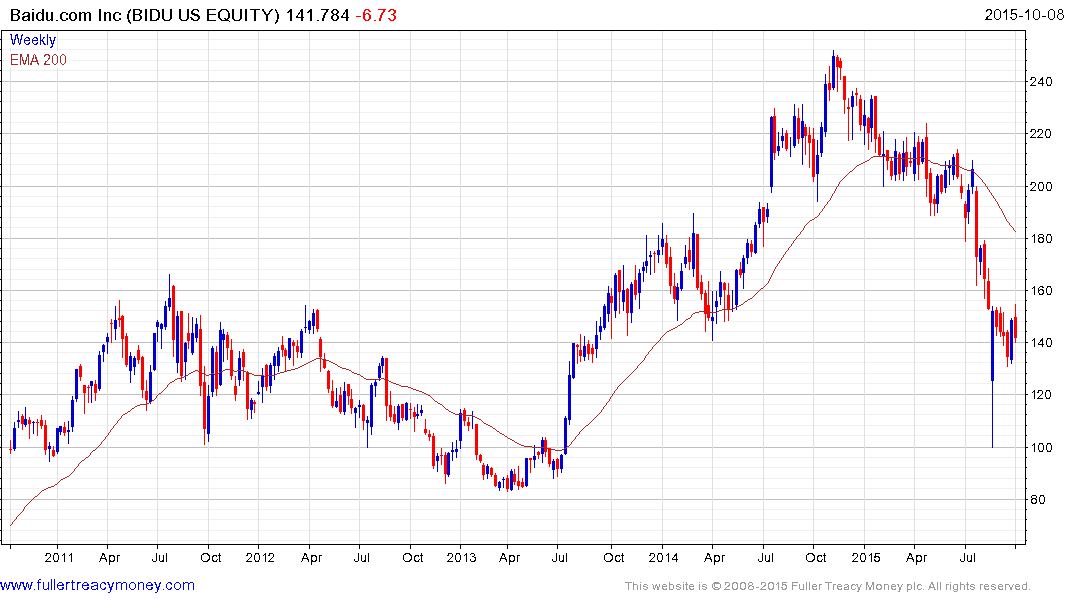The height and width of the screenshot is (600, 1075).
Task: Click the 200 price axis label
Action: (1045, 187)
